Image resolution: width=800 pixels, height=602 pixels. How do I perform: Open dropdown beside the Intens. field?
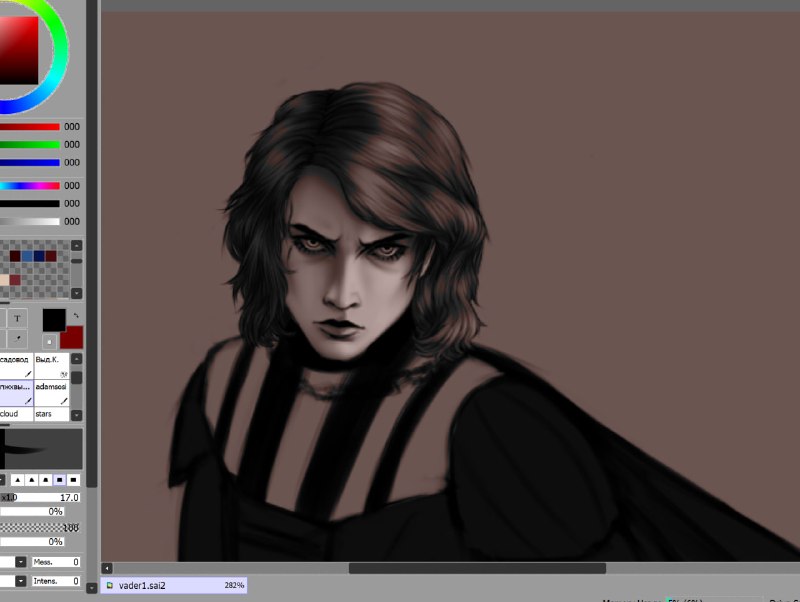point(20,581)
